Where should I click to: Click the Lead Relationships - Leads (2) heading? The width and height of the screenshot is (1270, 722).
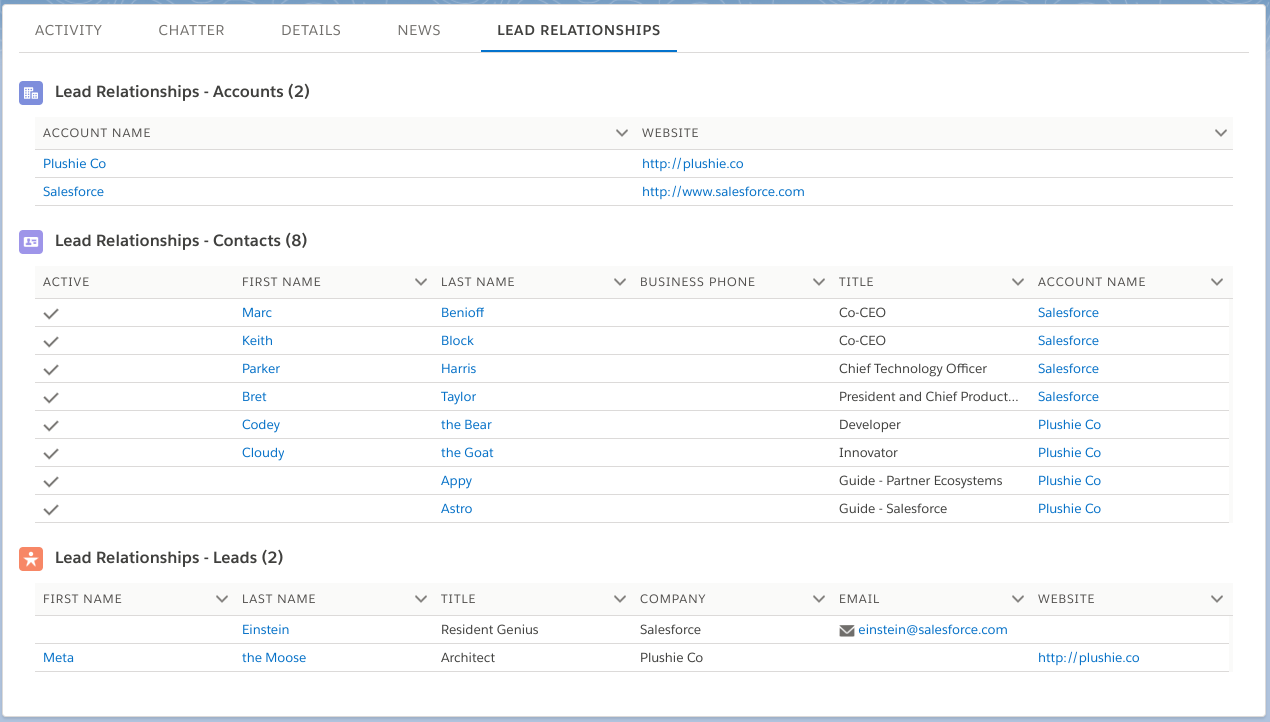169,558
